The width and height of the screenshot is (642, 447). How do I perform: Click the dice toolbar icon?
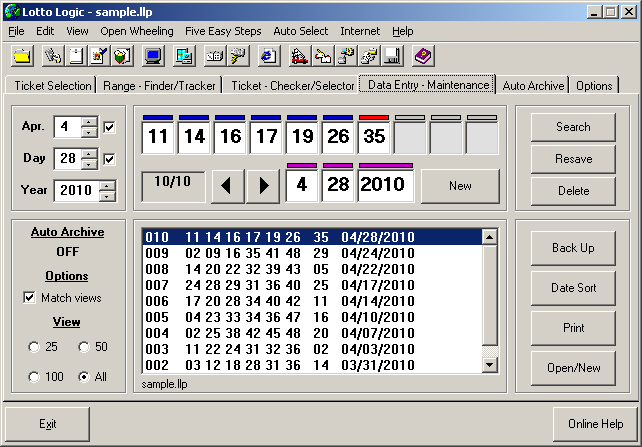point(215,56)
